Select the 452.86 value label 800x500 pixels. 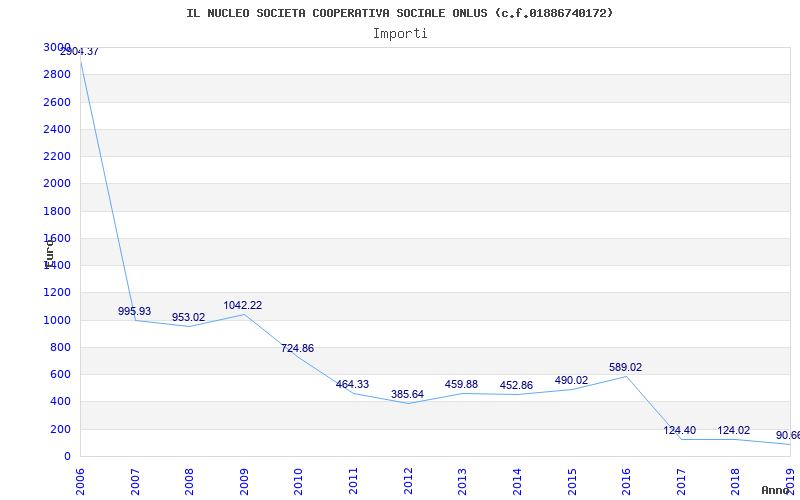(516, 386)
